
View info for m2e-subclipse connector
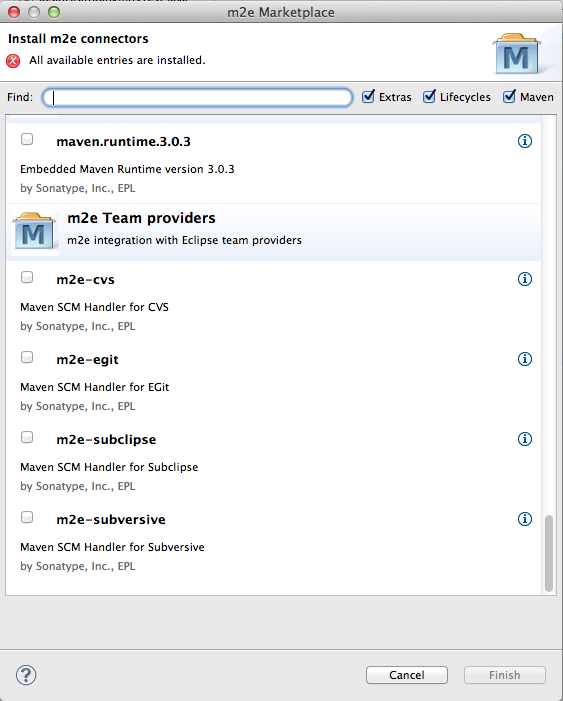coord(525,439)
